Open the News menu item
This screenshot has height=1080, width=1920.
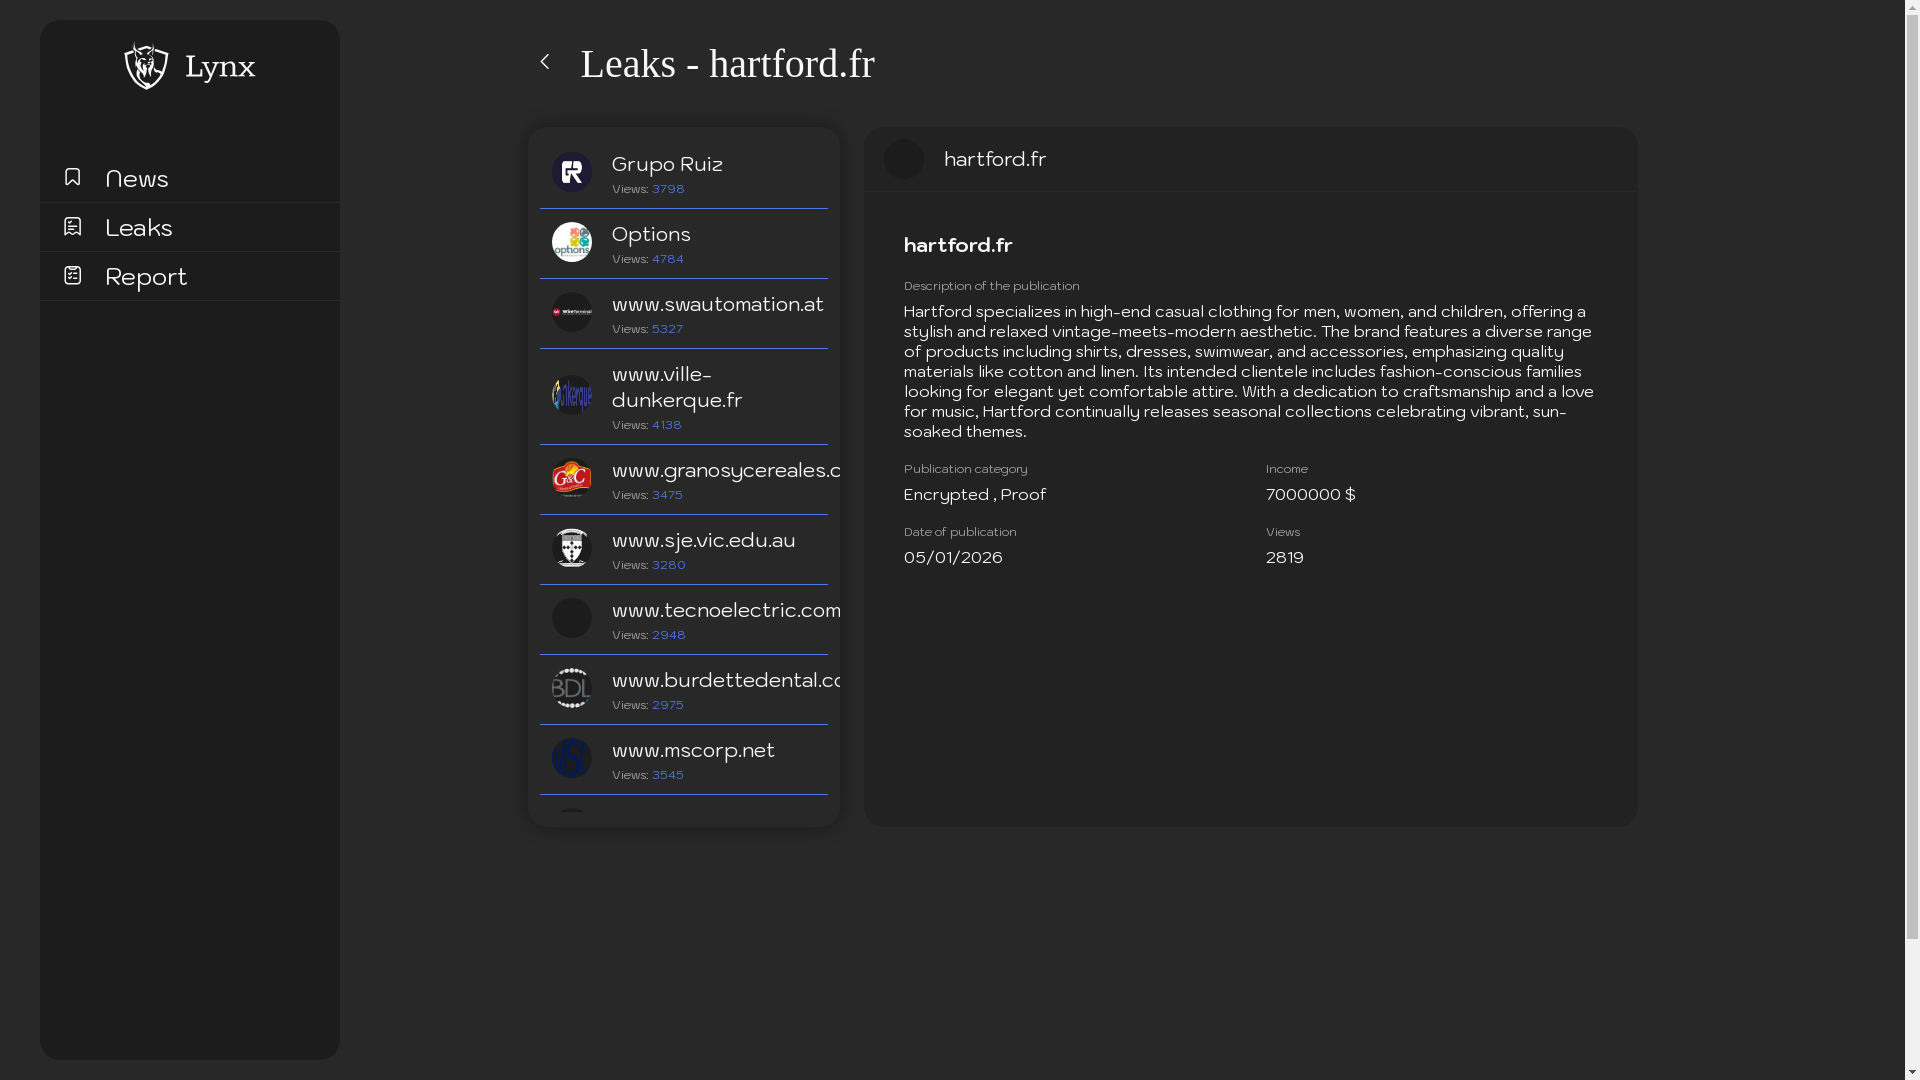coord(137,179)
